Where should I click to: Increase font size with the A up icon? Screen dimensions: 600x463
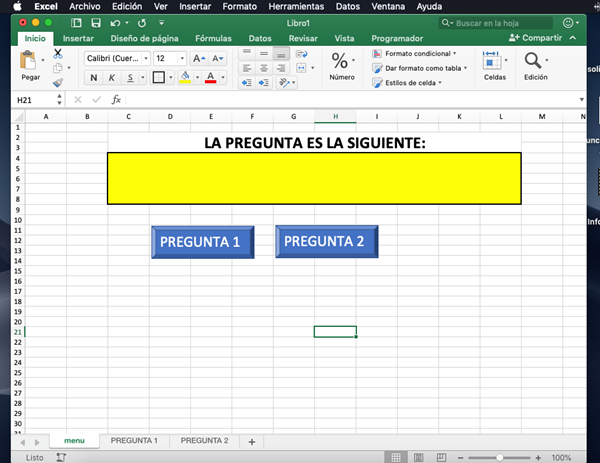[x=199, y=59]
